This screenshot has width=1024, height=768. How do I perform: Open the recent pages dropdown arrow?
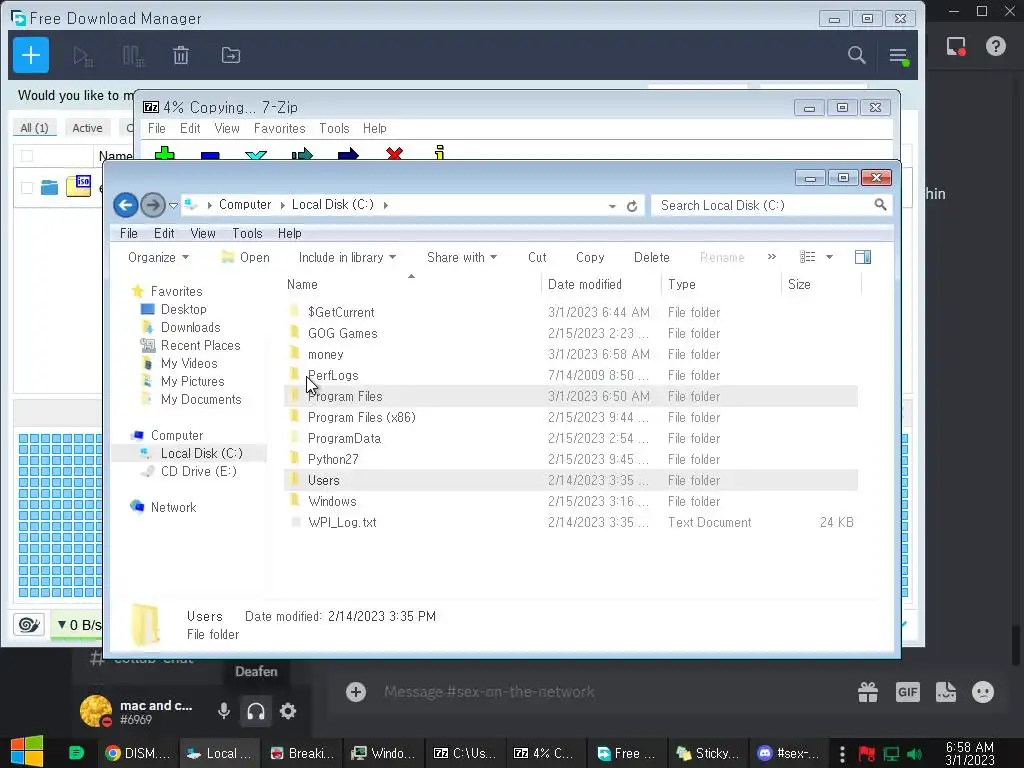[173, 206]
